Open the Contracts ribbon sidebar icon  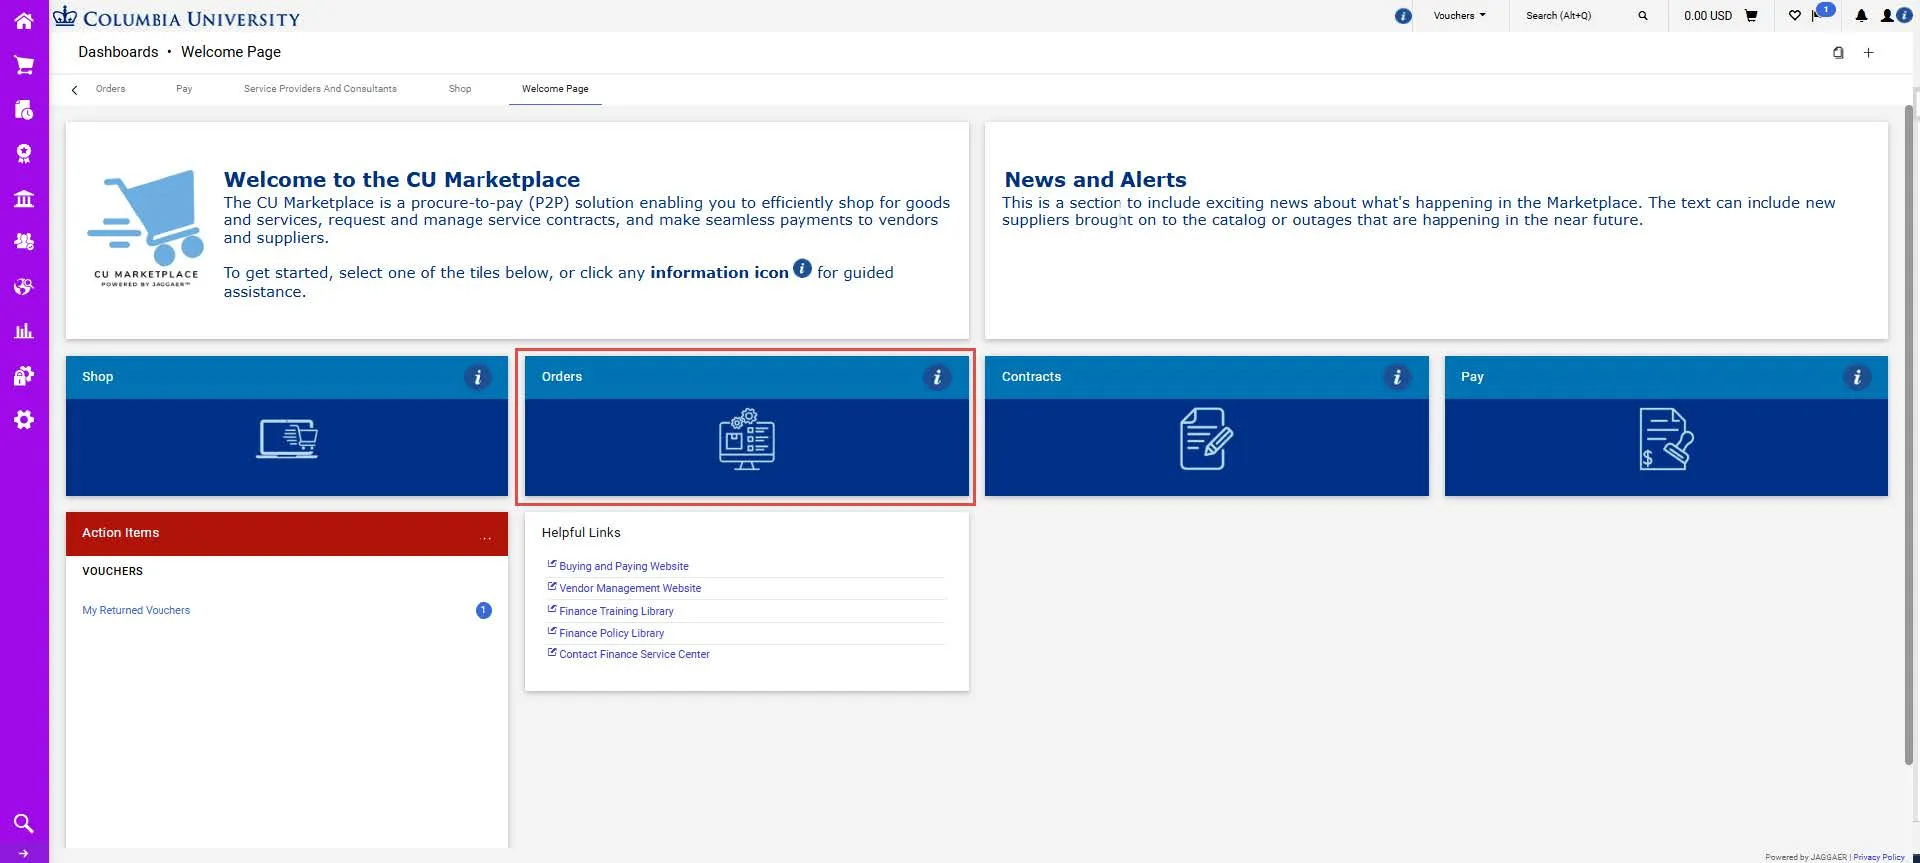click(24, 153)
